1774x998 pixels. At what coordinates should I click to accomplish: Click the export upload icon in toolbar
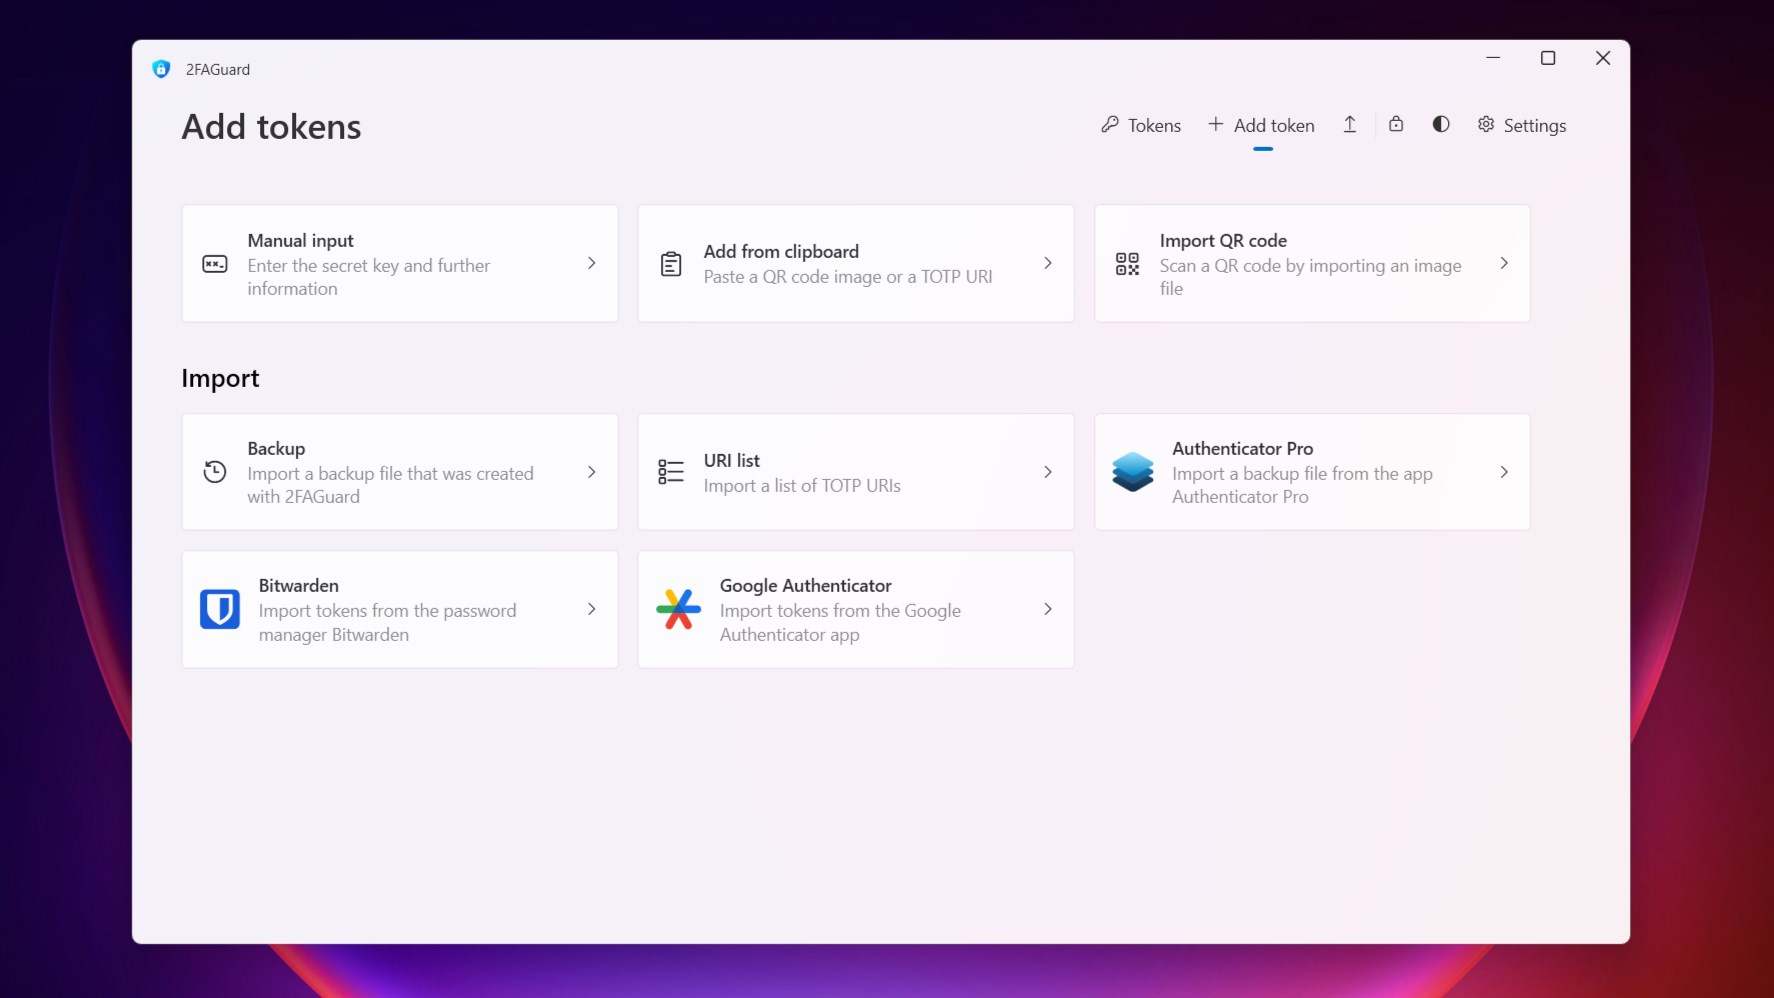click(1349, 124)
